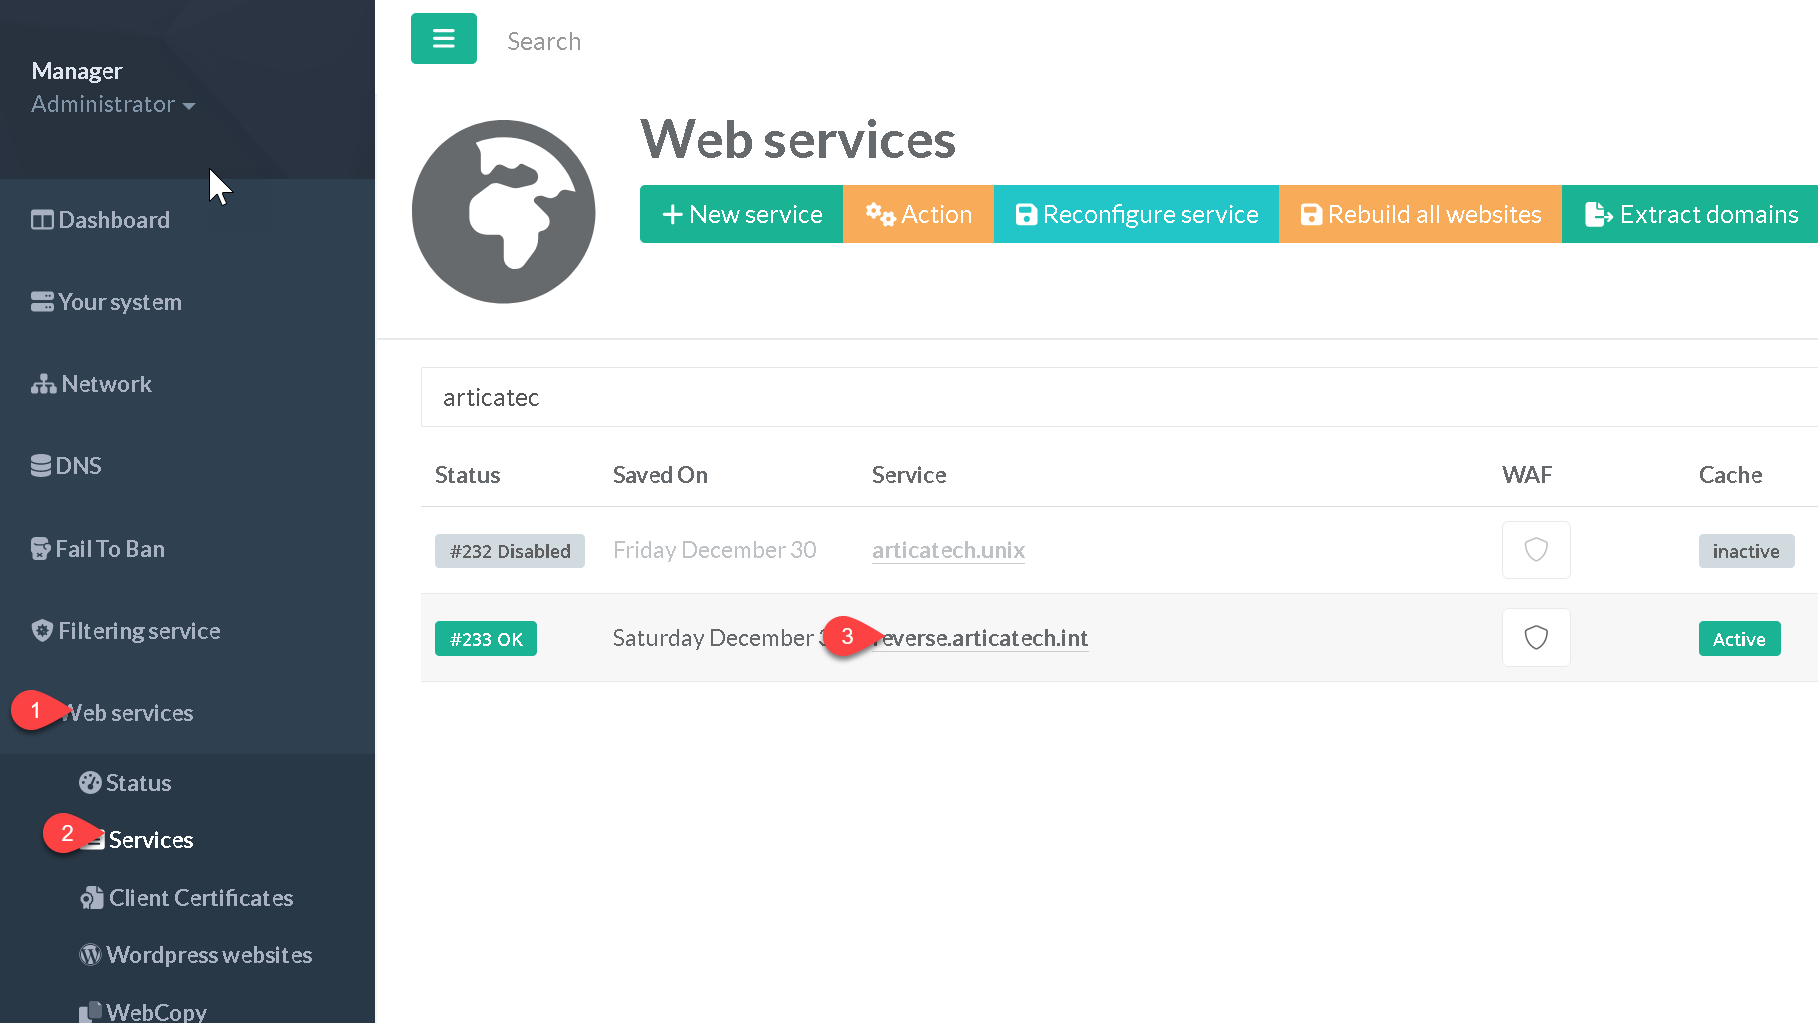Click the hamburger menu toggle button
1818x1023 pixels.
point(443,39)
